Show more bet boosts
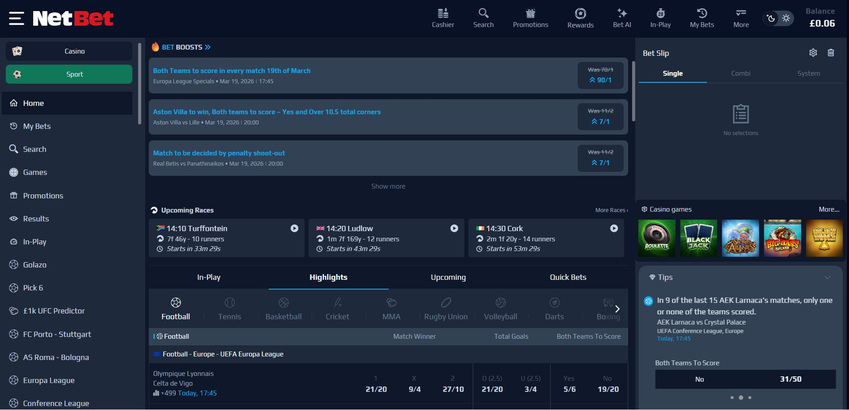 click(388, 186)
